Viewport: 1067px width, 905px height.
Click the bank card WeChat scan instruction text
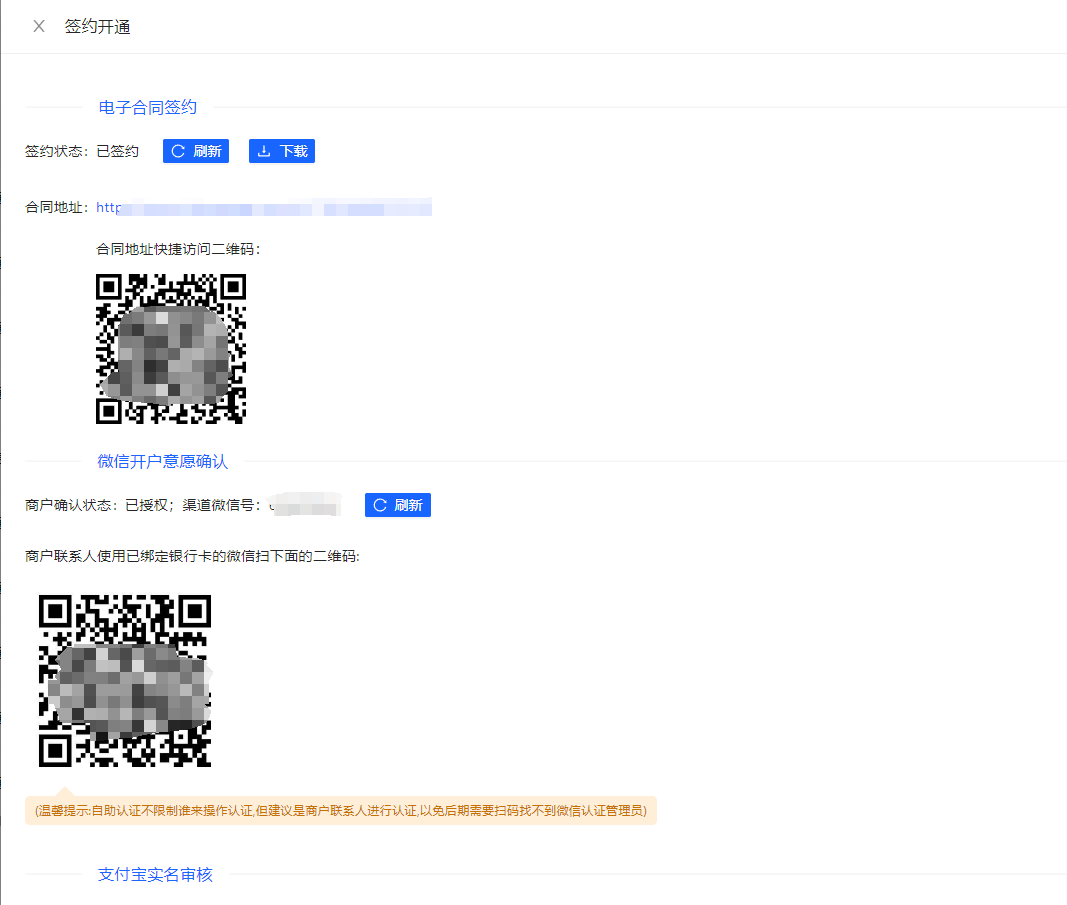click(x=192, y=556)
